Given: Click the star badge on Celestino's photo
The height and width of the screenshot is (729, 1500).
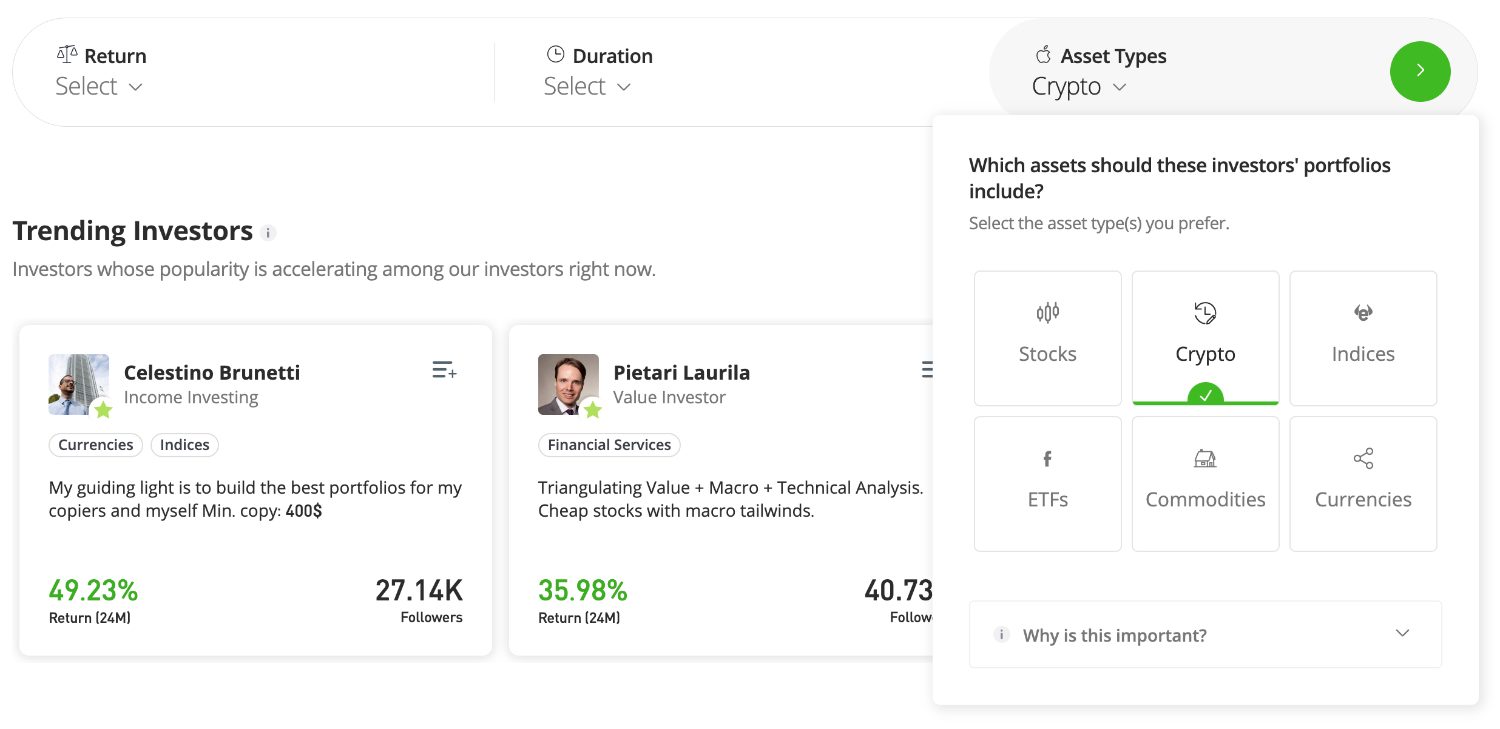Looking at the screenshot, I should 102,409.
